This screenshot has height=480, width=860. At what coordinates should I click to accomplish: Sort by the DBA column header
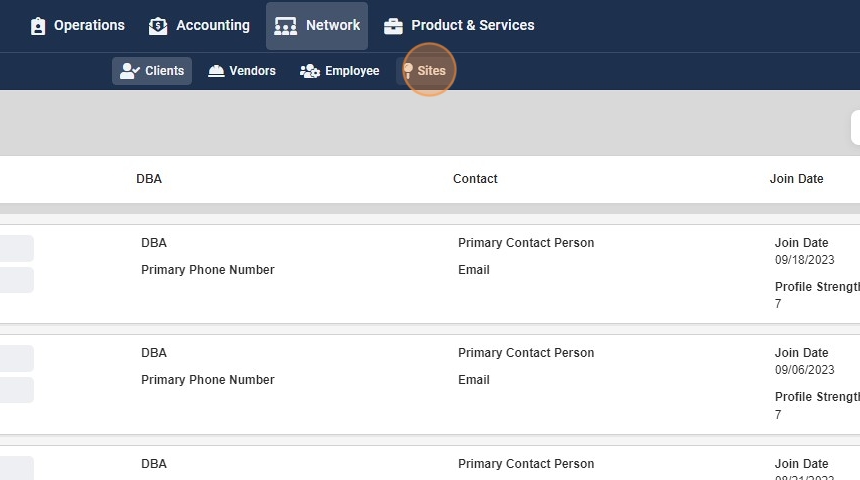[149, 179]
